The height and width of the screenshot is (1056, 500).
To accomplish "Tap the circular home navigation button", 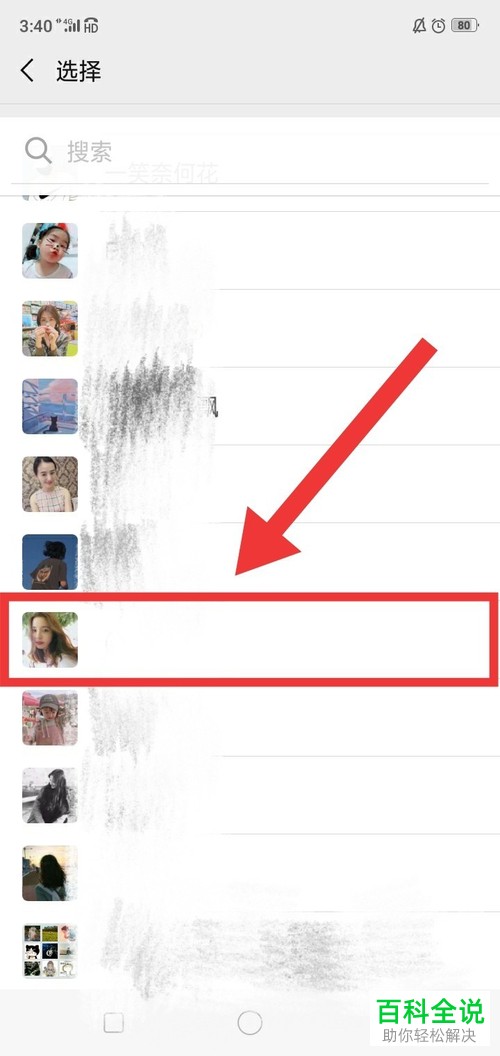I will 250,1023.
